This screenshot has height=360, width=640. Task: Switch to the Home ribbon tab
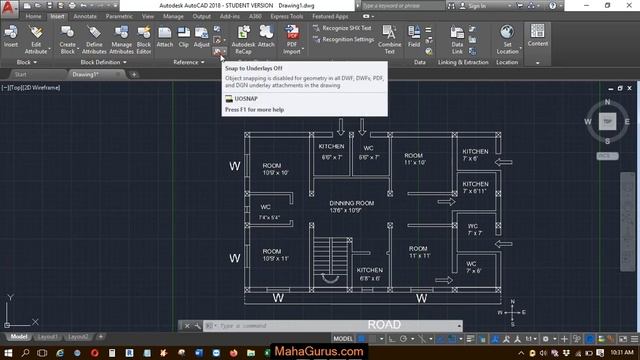pos(33,16)
